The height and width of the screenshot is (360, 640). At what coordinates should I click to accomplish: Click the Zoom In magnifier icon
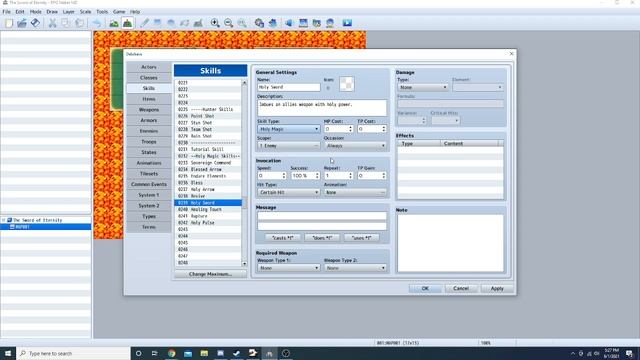[x=215, y=23]
